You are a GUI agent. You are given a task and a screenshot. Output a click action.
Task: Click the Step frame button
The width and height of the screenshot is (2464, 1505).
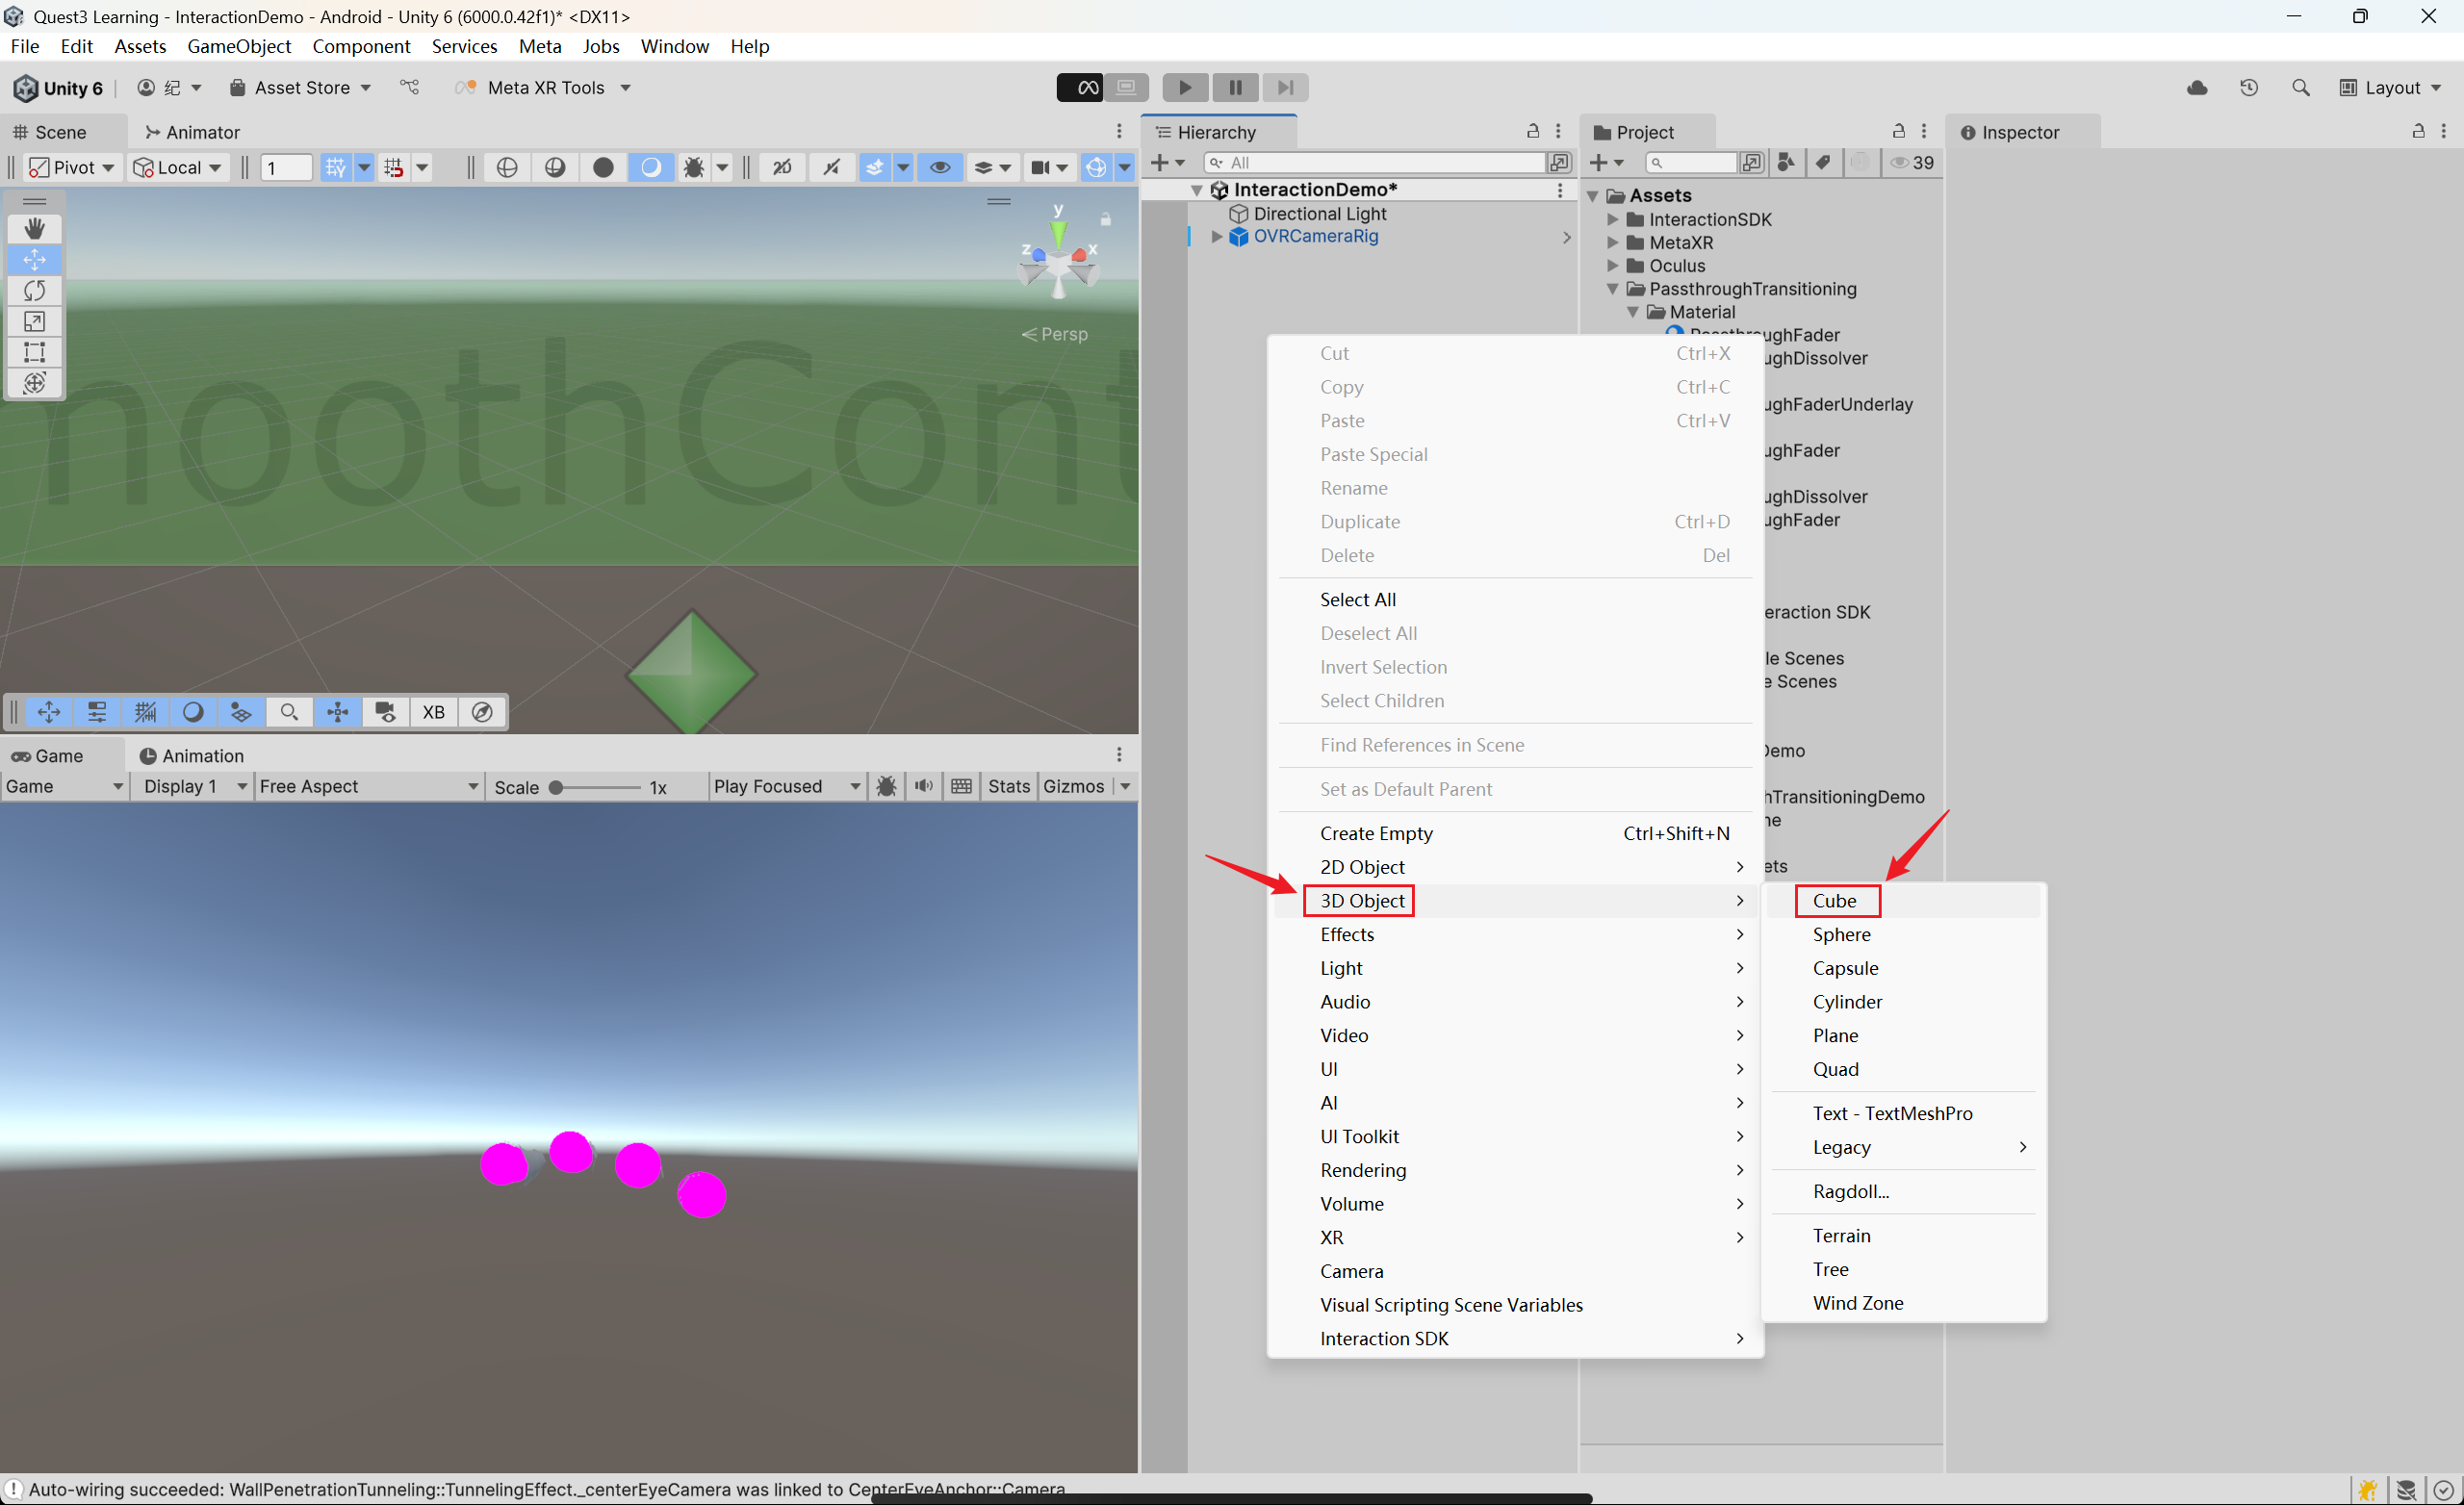(x=1285, y=88)
